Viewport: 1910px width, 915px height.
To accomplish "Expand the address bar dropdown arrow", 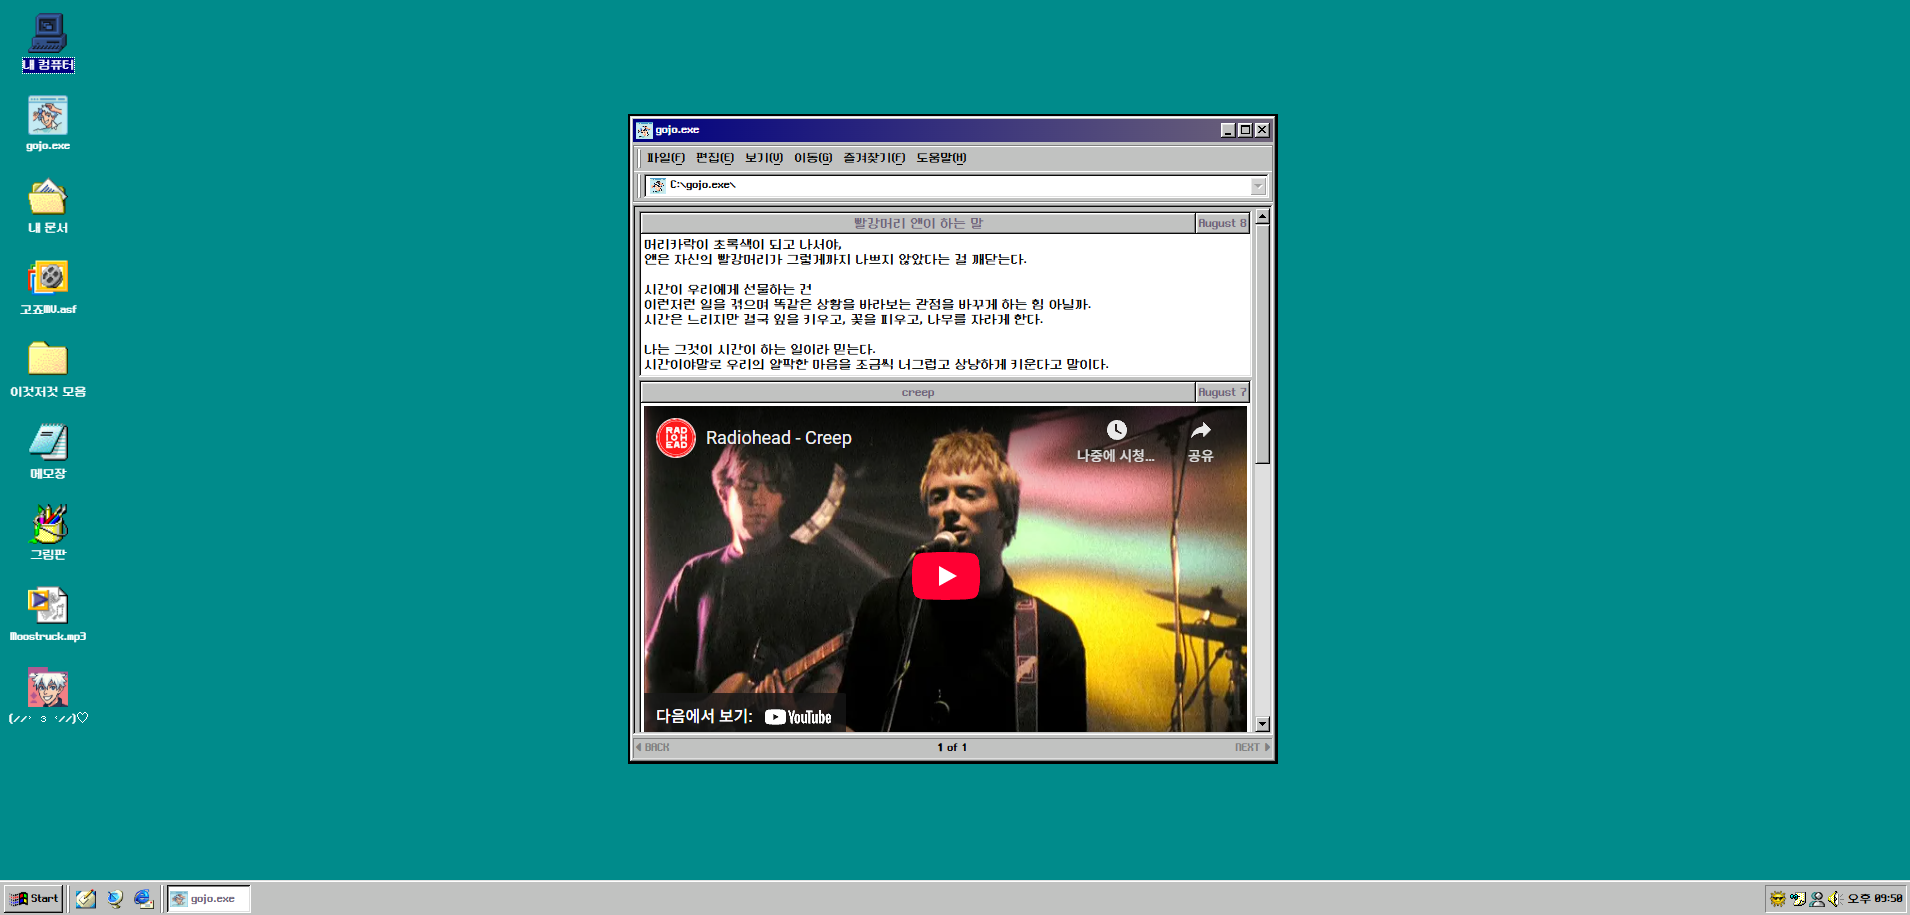I will (1258, 186).
